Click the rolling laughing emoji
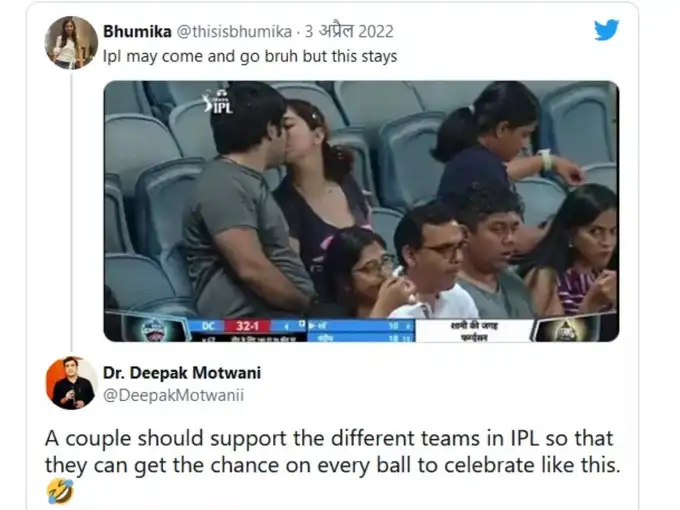Viewport: 680px width, 510px height. tap(60, 491)
